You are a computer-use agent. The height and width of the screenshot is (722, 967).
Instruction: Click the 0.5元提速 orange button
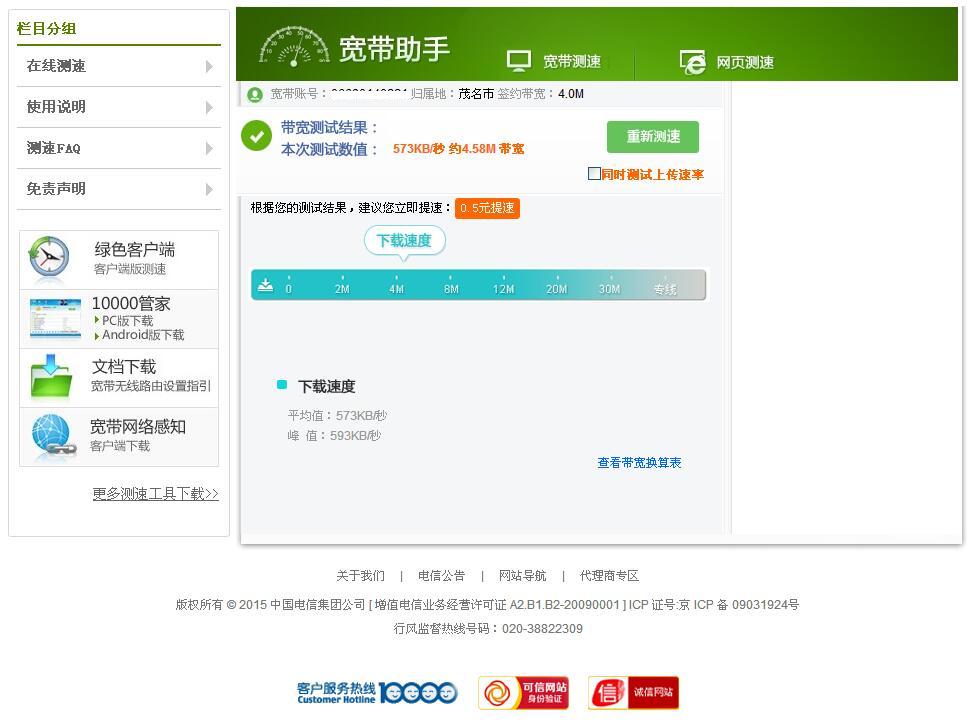487,208
